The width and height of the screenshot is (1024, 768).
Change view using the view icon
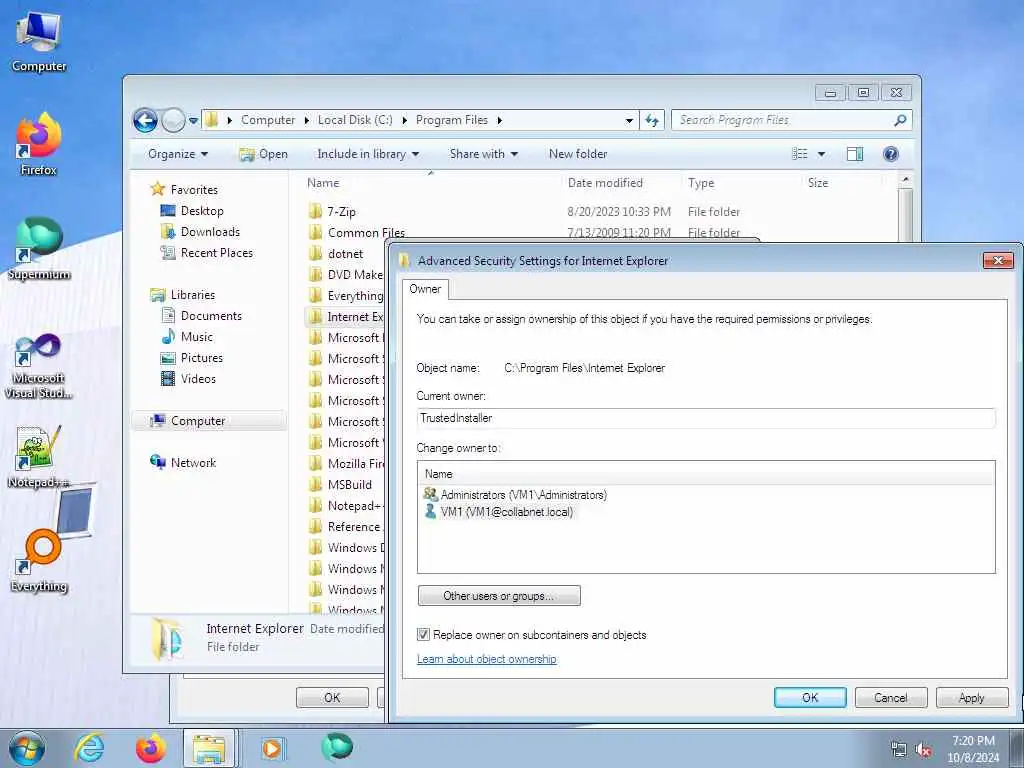pos(799,154)
